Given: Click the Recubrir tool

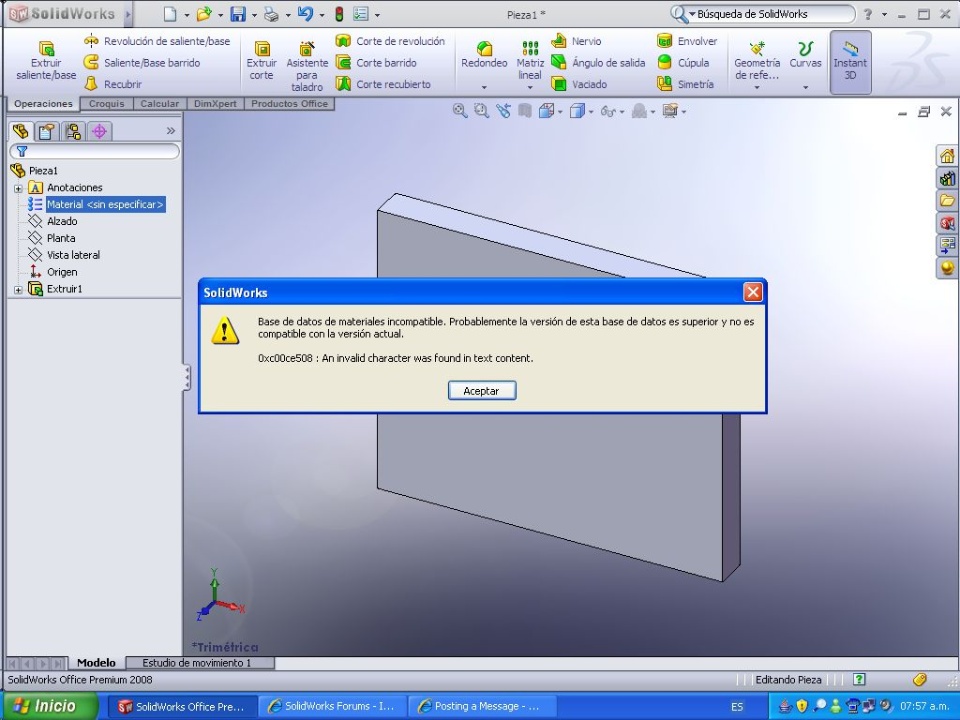Looking at the screenshot, I should pyautogui.click(x=113, y=84).
